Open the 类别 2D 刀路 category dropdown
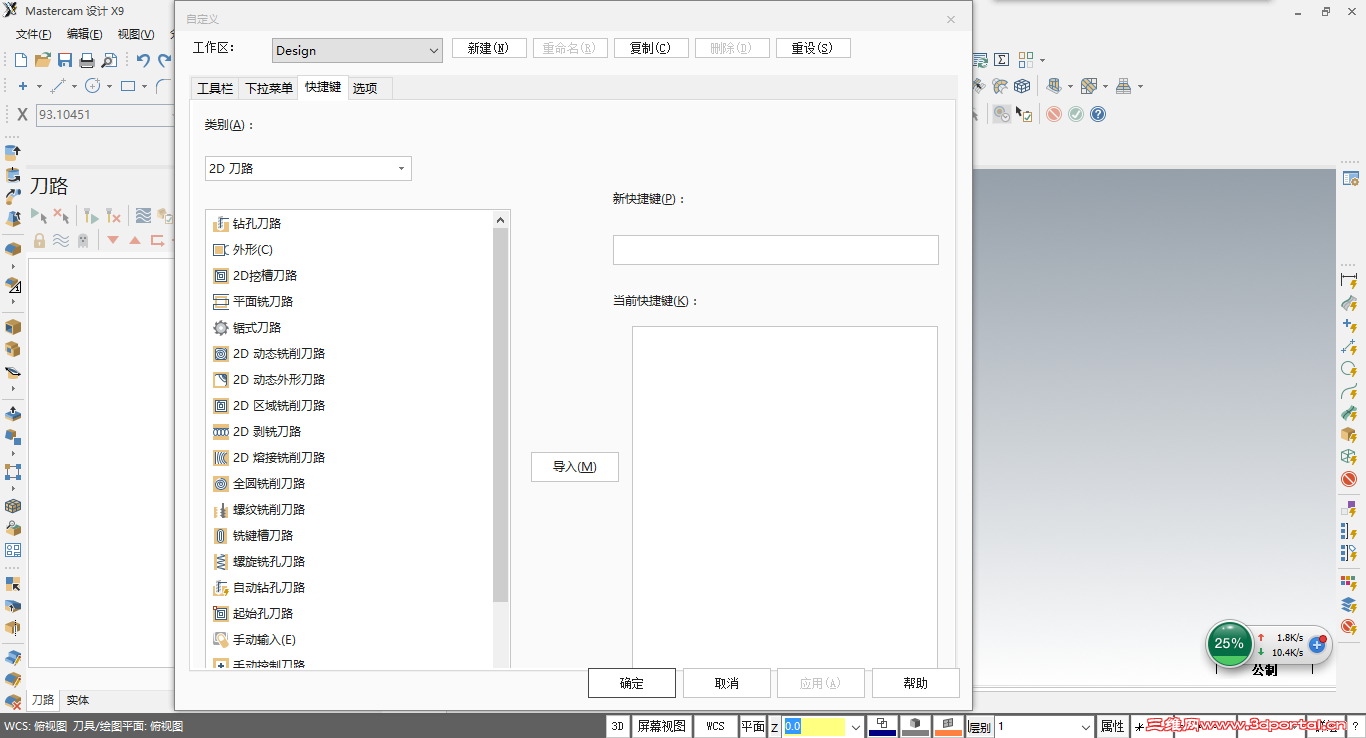 [308, 168]
